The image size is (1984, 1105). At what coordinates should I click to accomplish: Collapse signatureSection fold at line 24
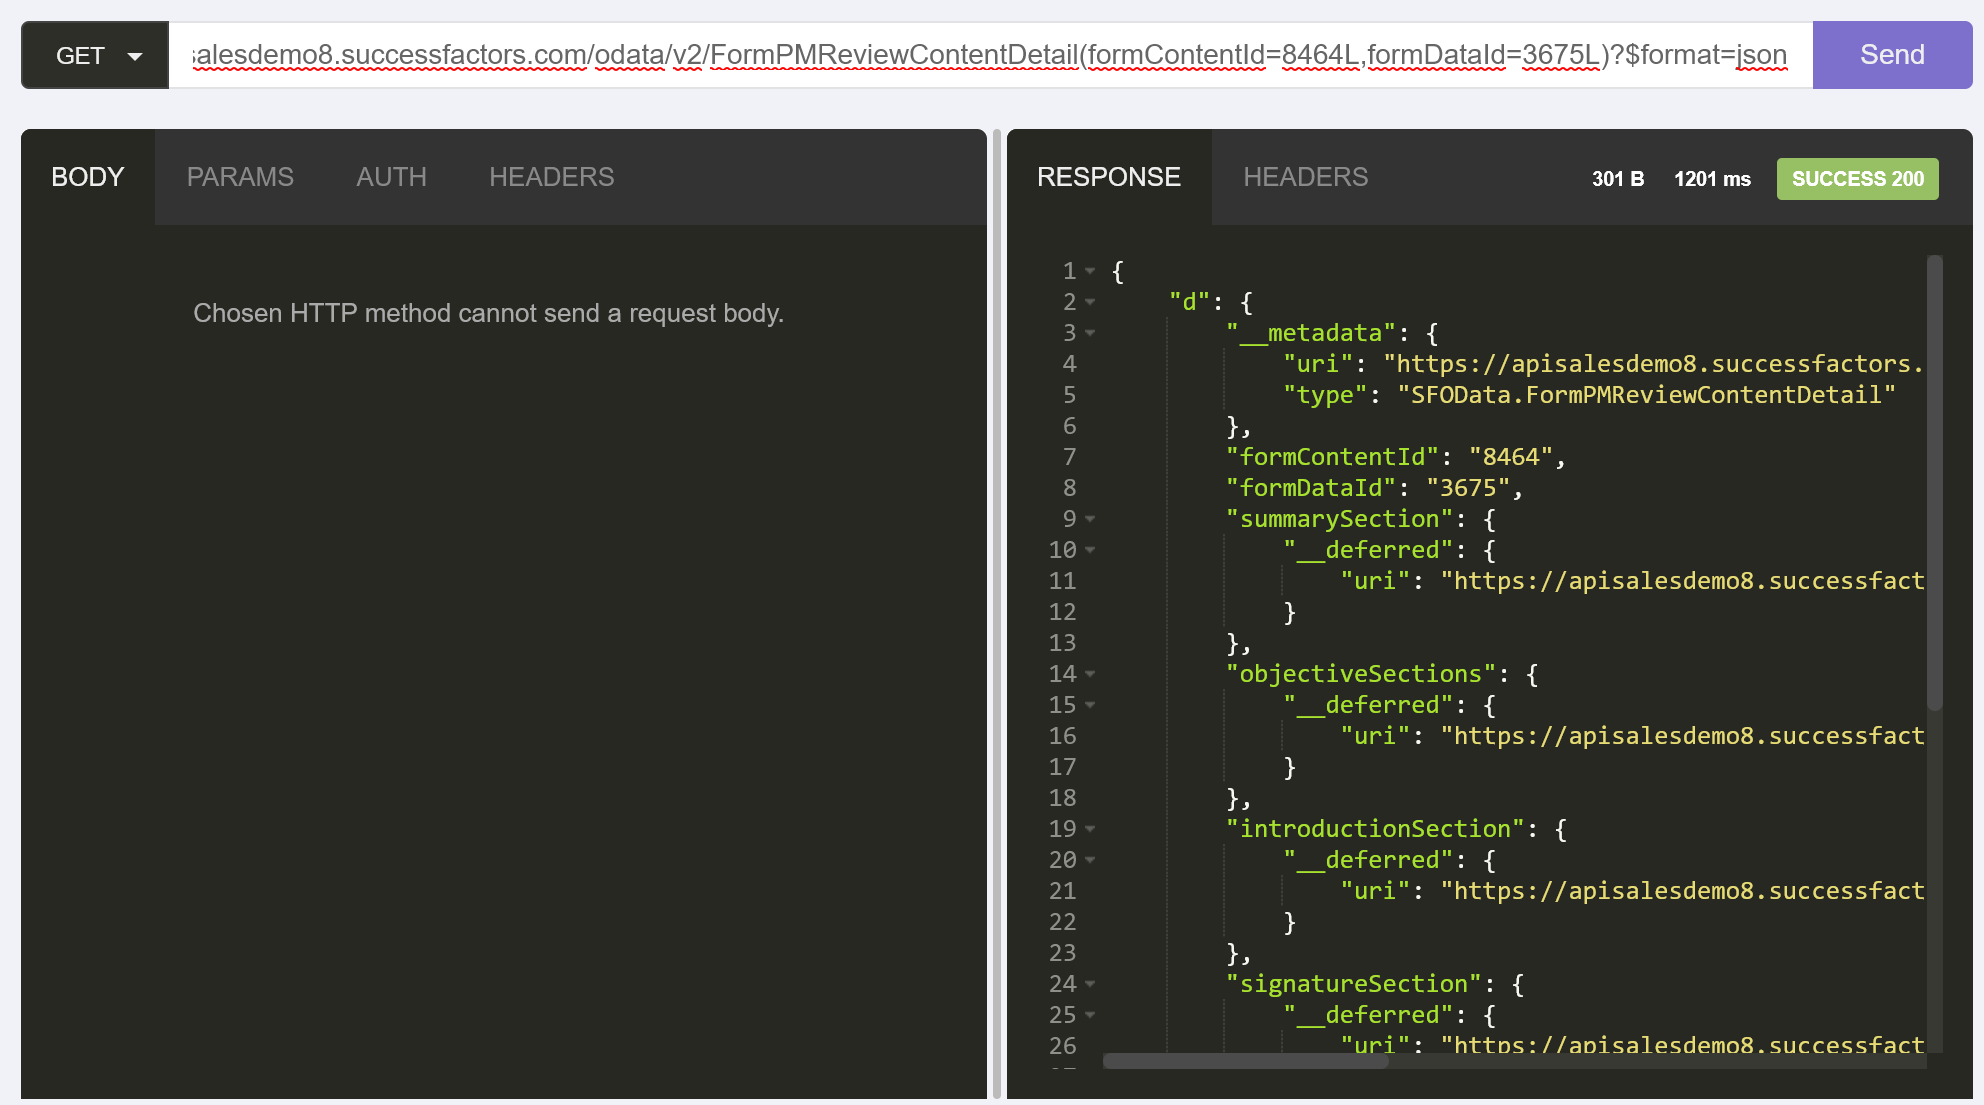1090,985
